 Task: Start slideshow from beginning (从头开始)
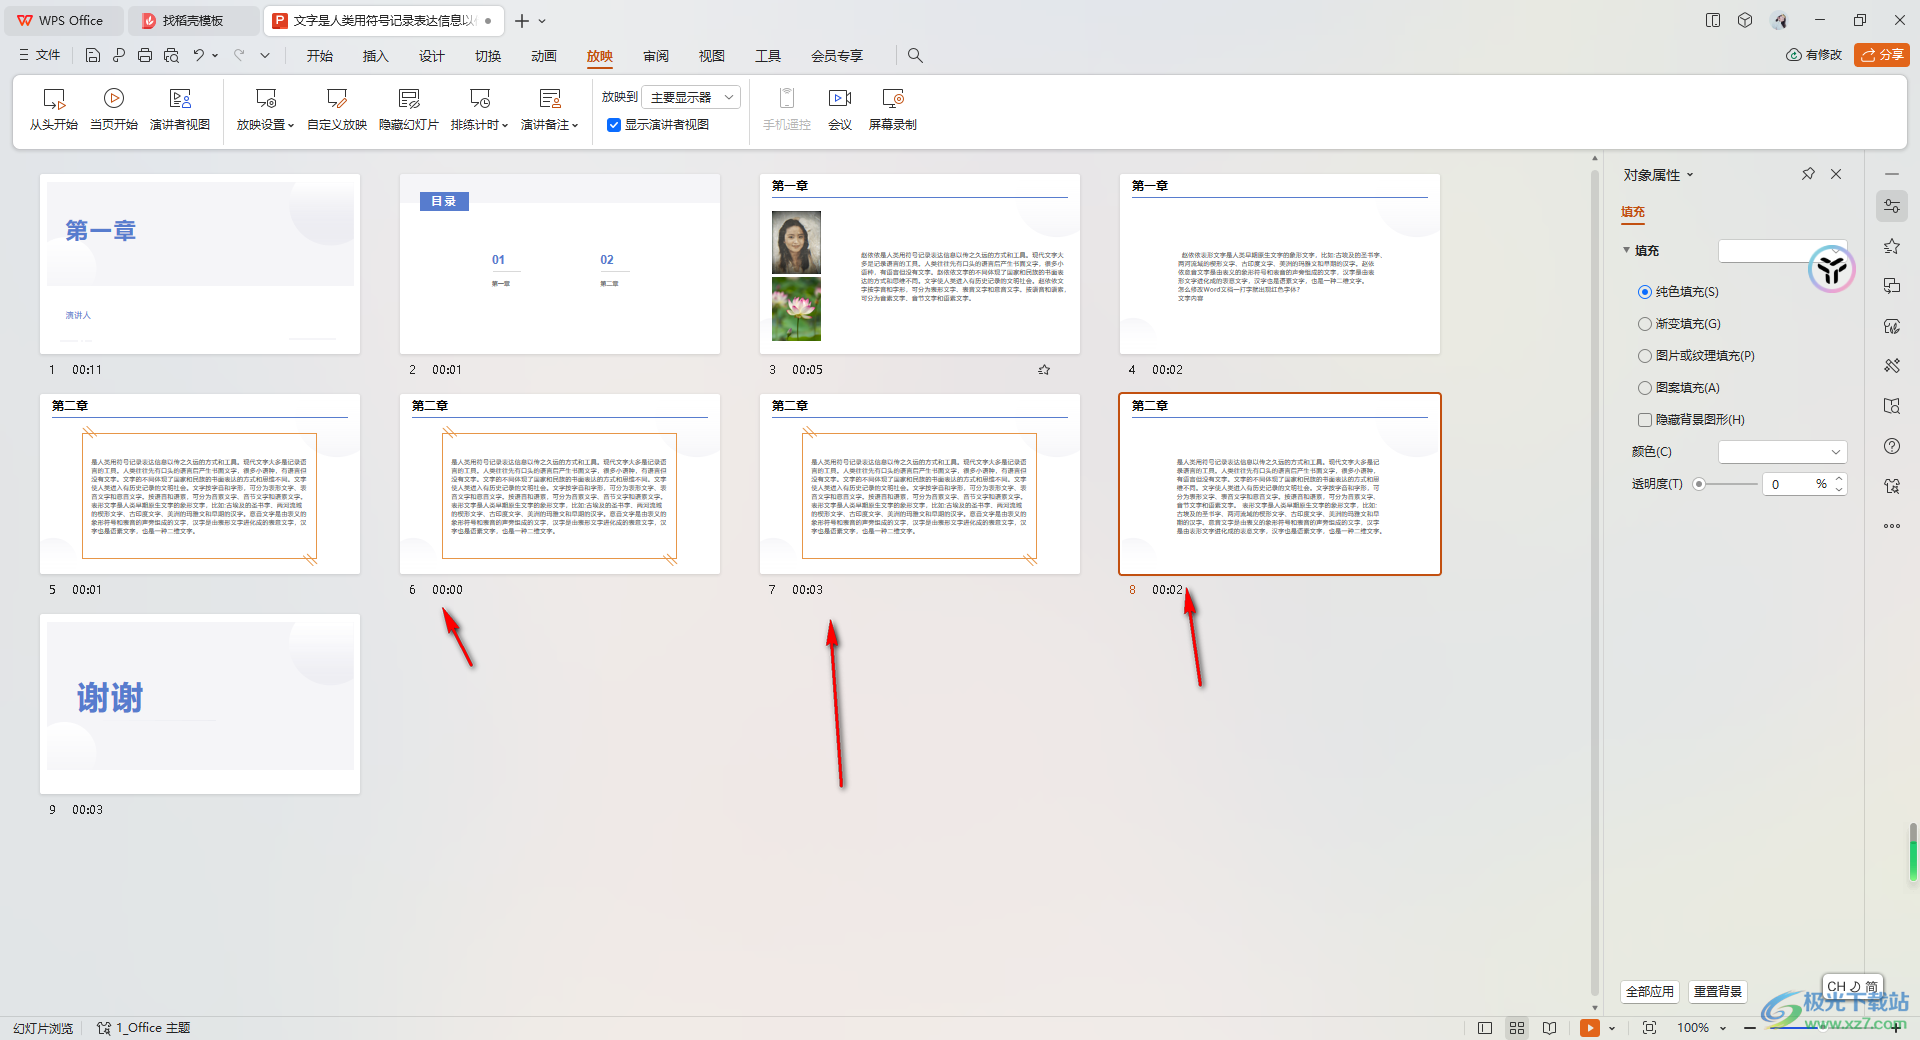tap(54, 109)
